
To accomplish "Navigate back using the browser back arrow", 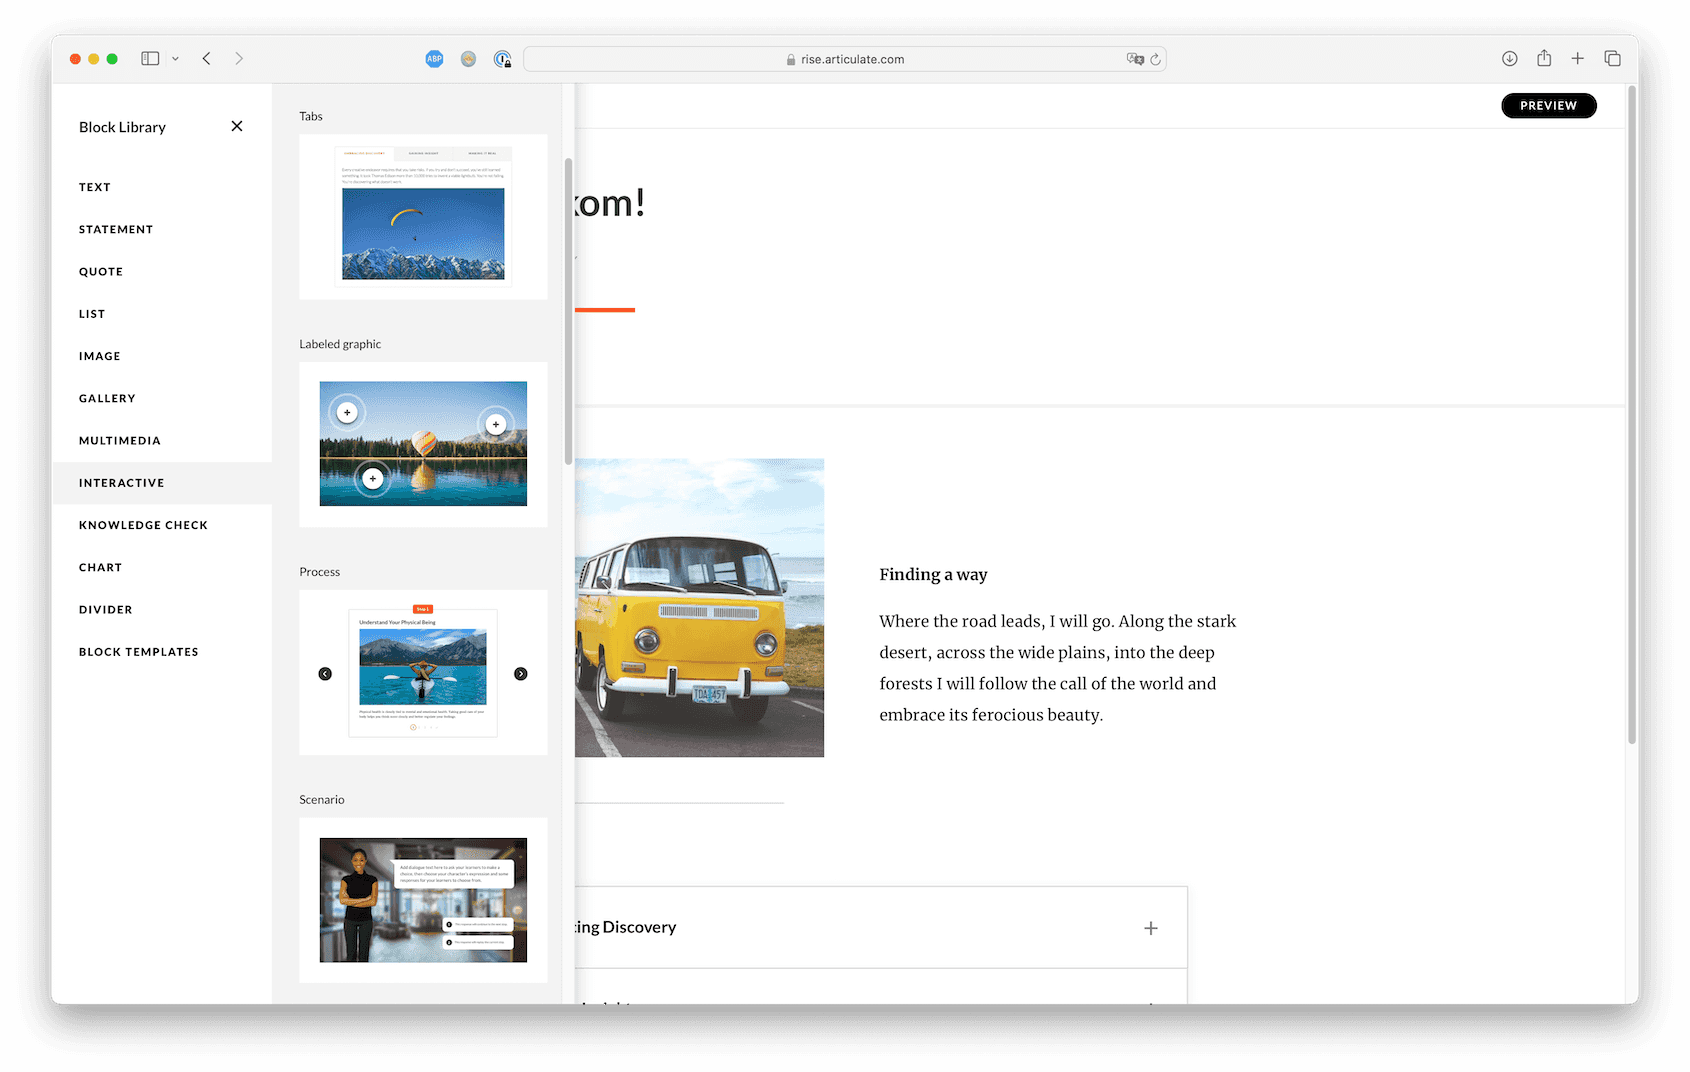I will click(207, 58).
